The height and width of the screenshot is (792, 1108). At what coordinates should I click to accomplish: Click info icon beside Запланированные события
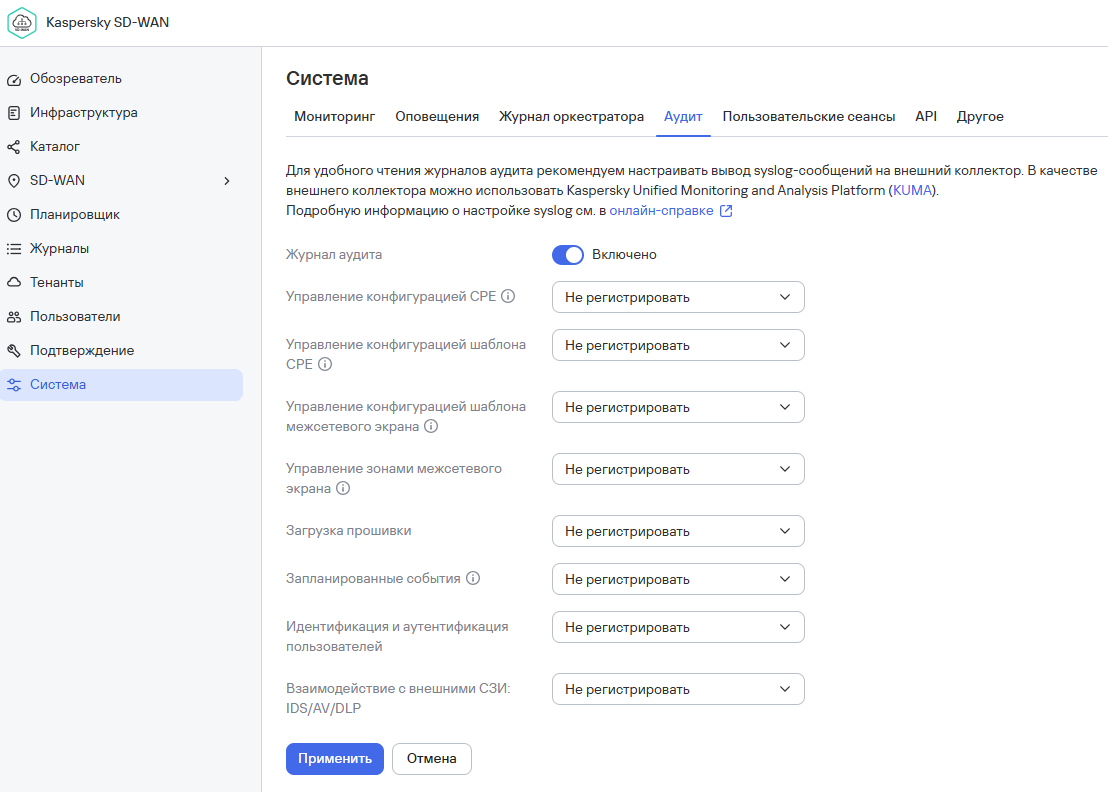coord(473,578)
